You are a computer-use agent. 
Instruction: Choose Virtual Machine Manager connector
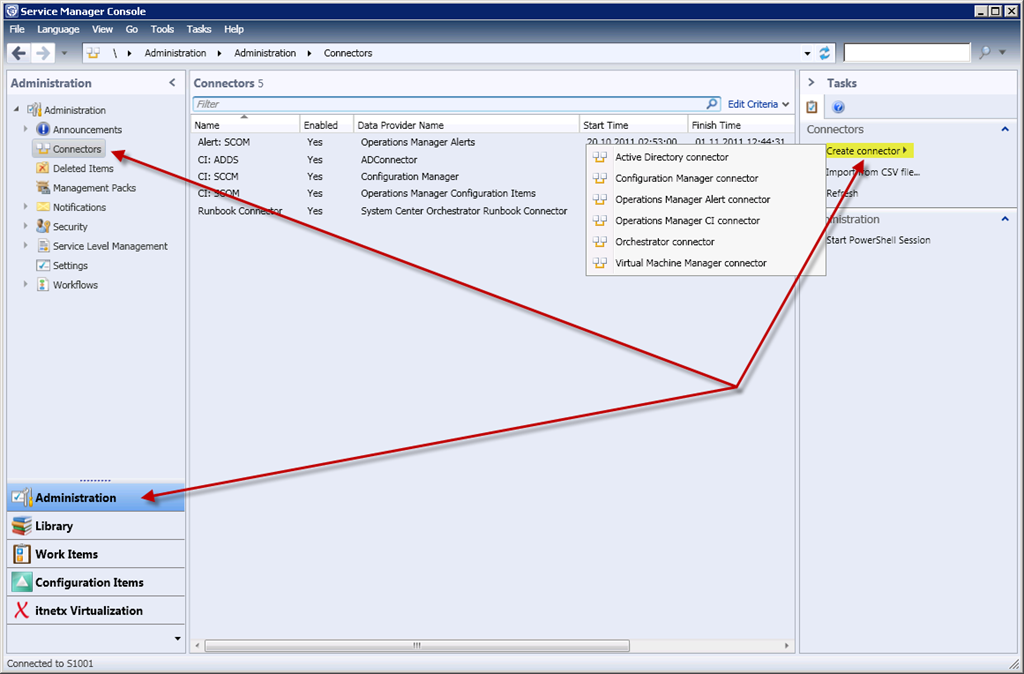click(x=690, y=263)
